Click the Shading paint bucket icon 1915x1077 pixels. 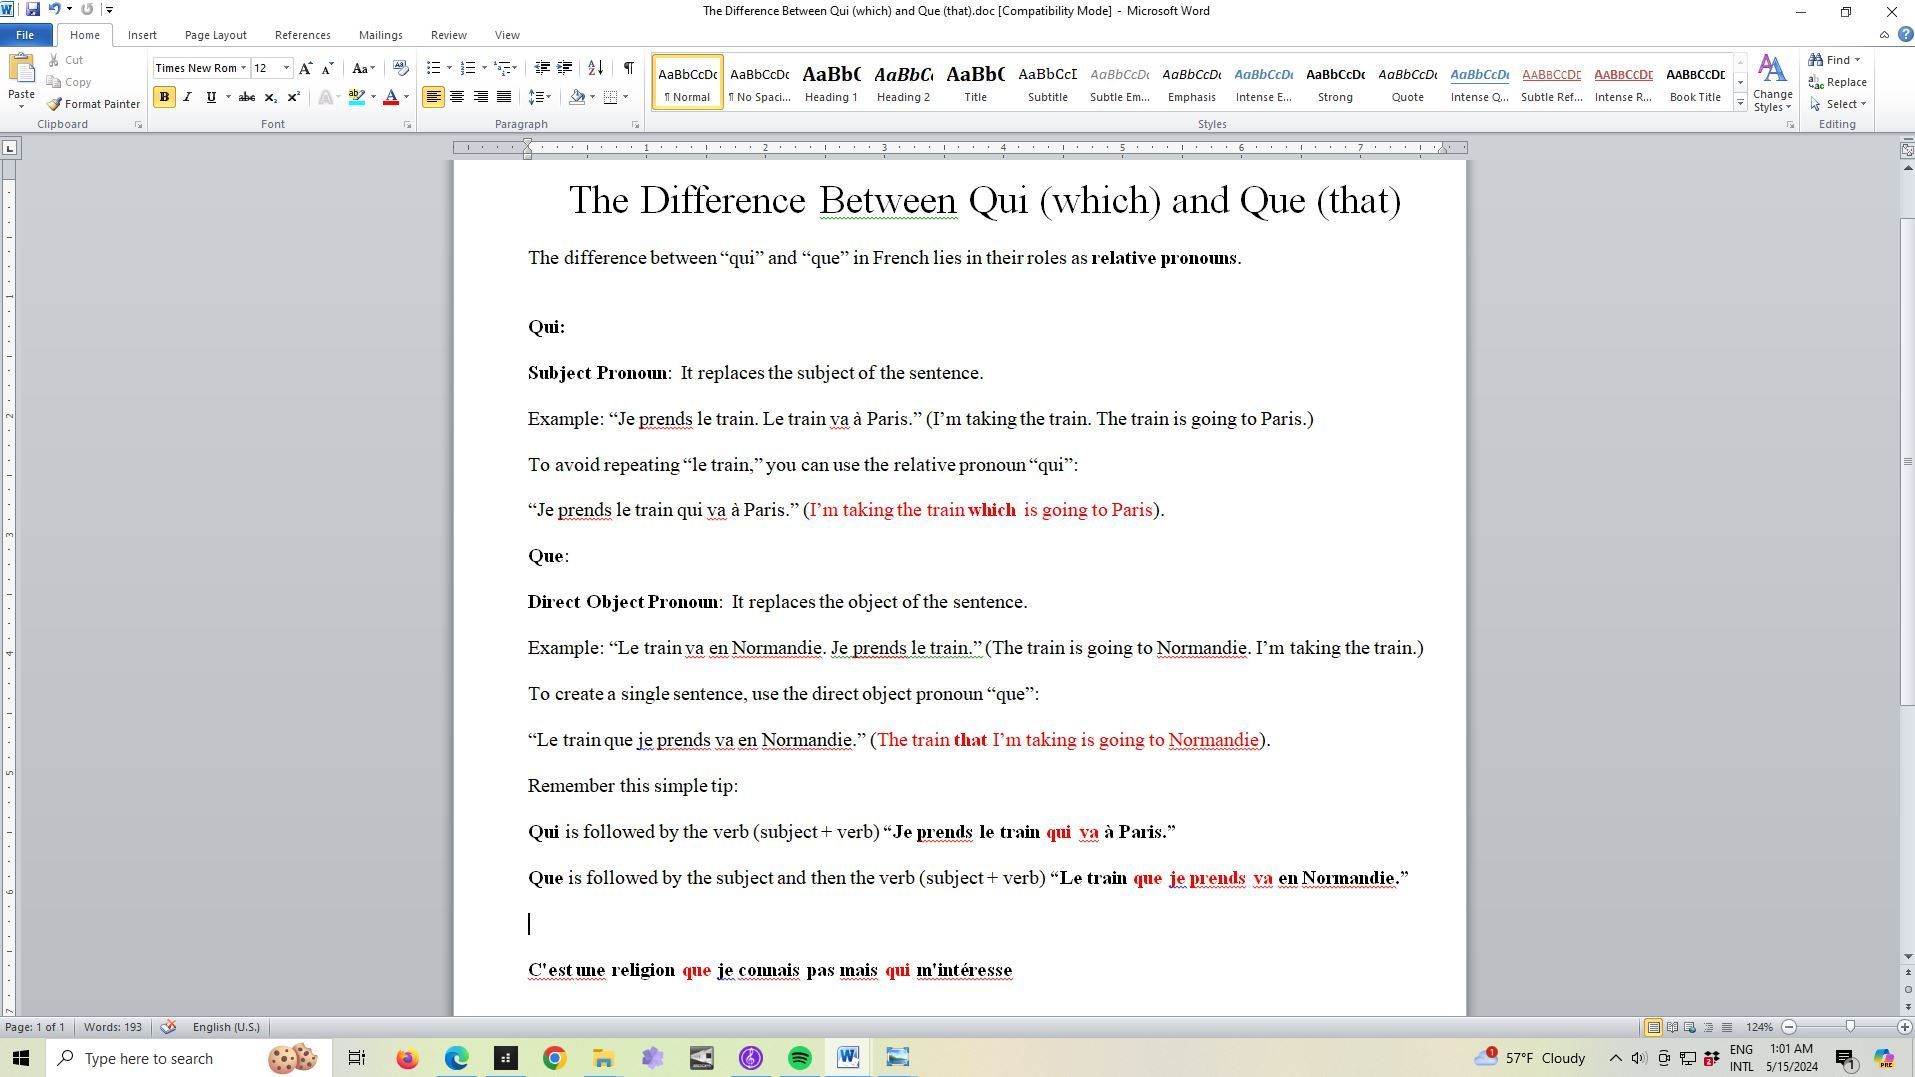(x=577, y=97)
